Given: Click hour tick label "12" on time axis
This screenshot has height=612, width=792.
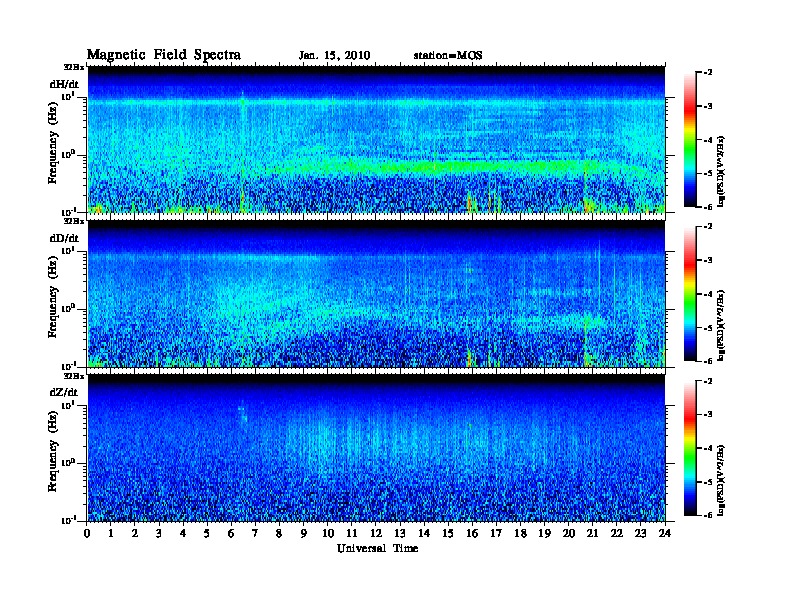Looking at the screenshot, I should click(376, 533).
